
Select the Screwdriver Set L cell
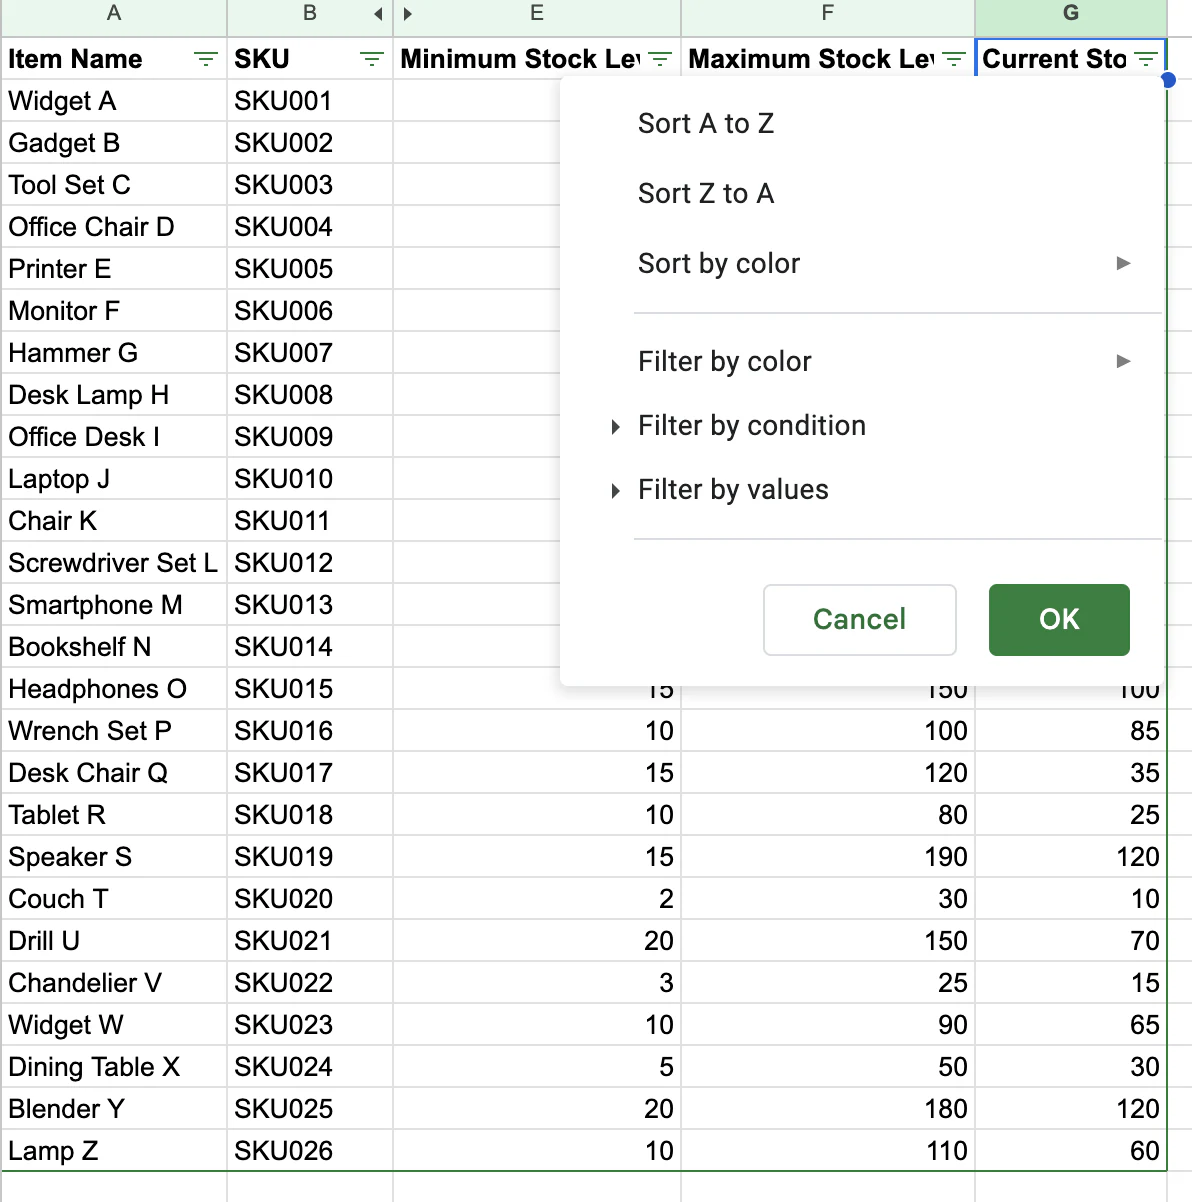pyautogui.click(x=114, y=563)
